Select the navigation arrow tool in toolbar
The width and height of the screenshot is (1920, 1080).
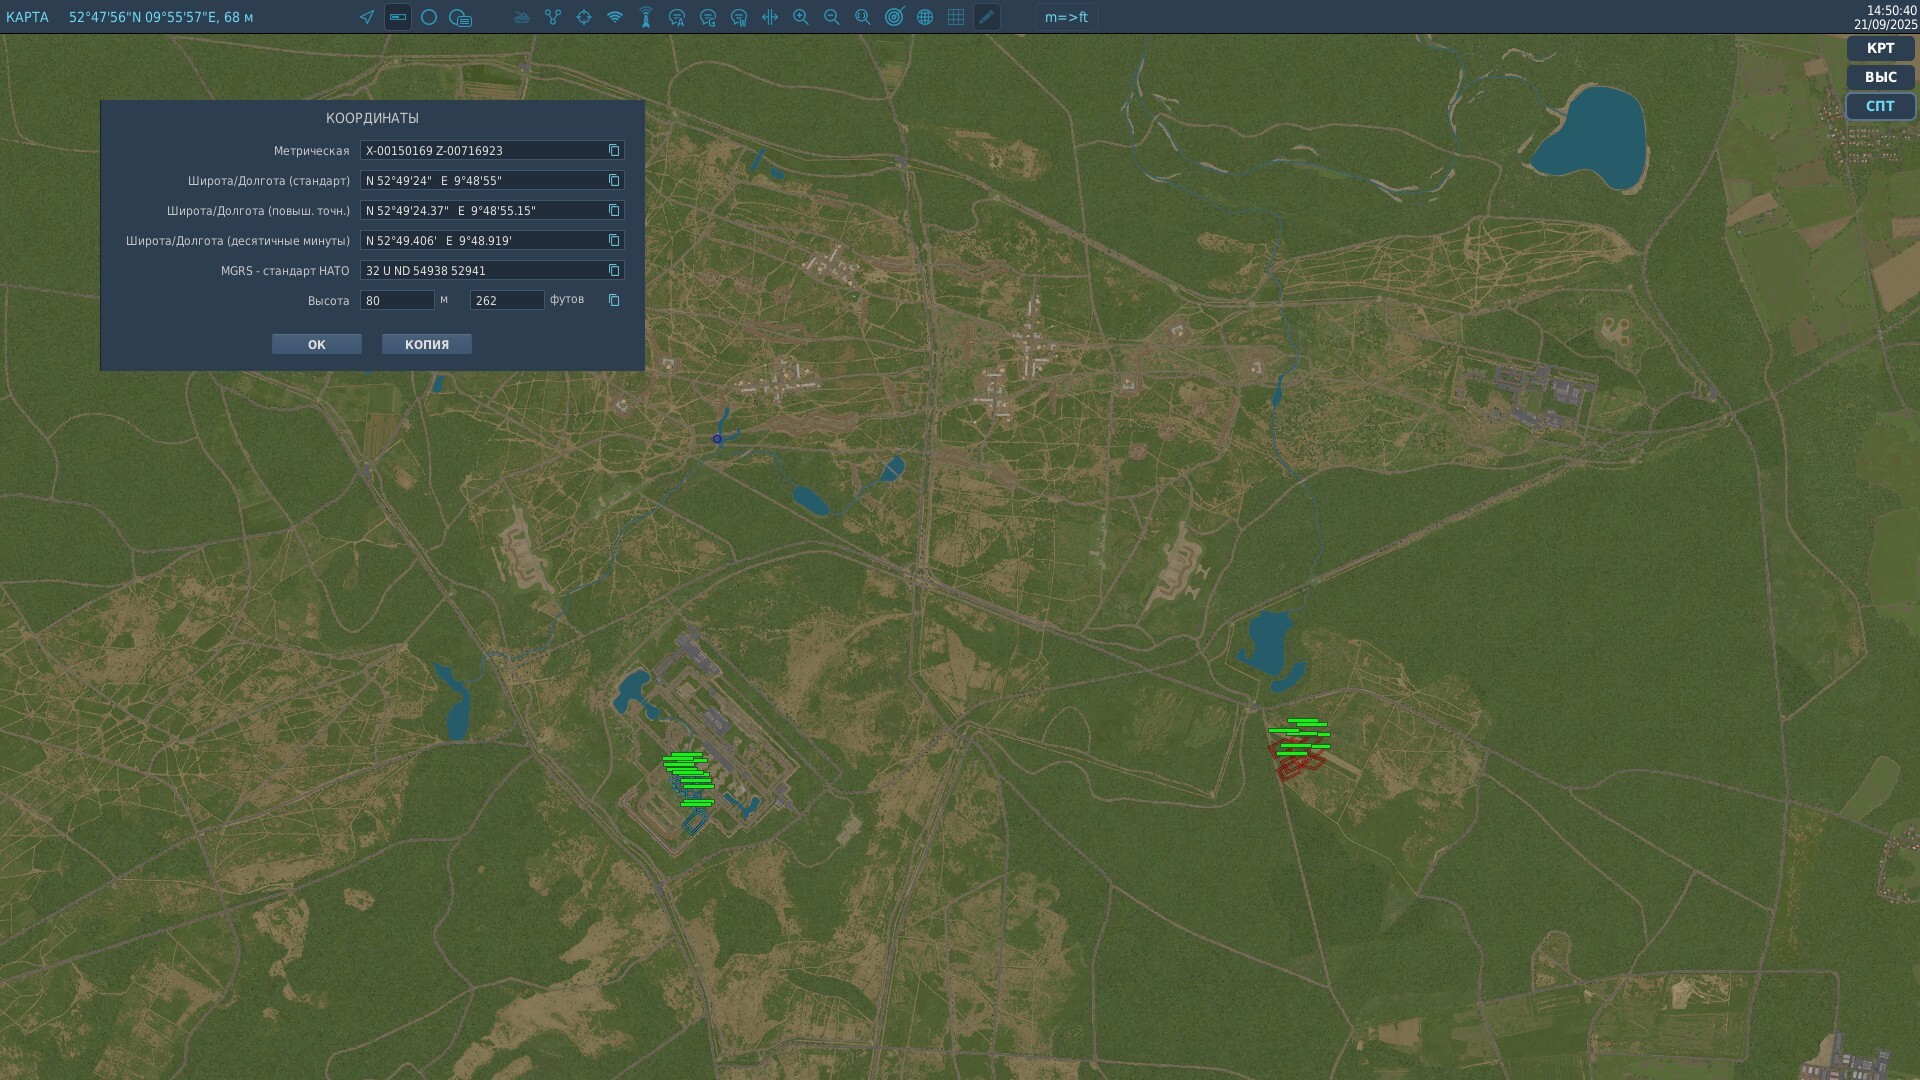(367, 17)
